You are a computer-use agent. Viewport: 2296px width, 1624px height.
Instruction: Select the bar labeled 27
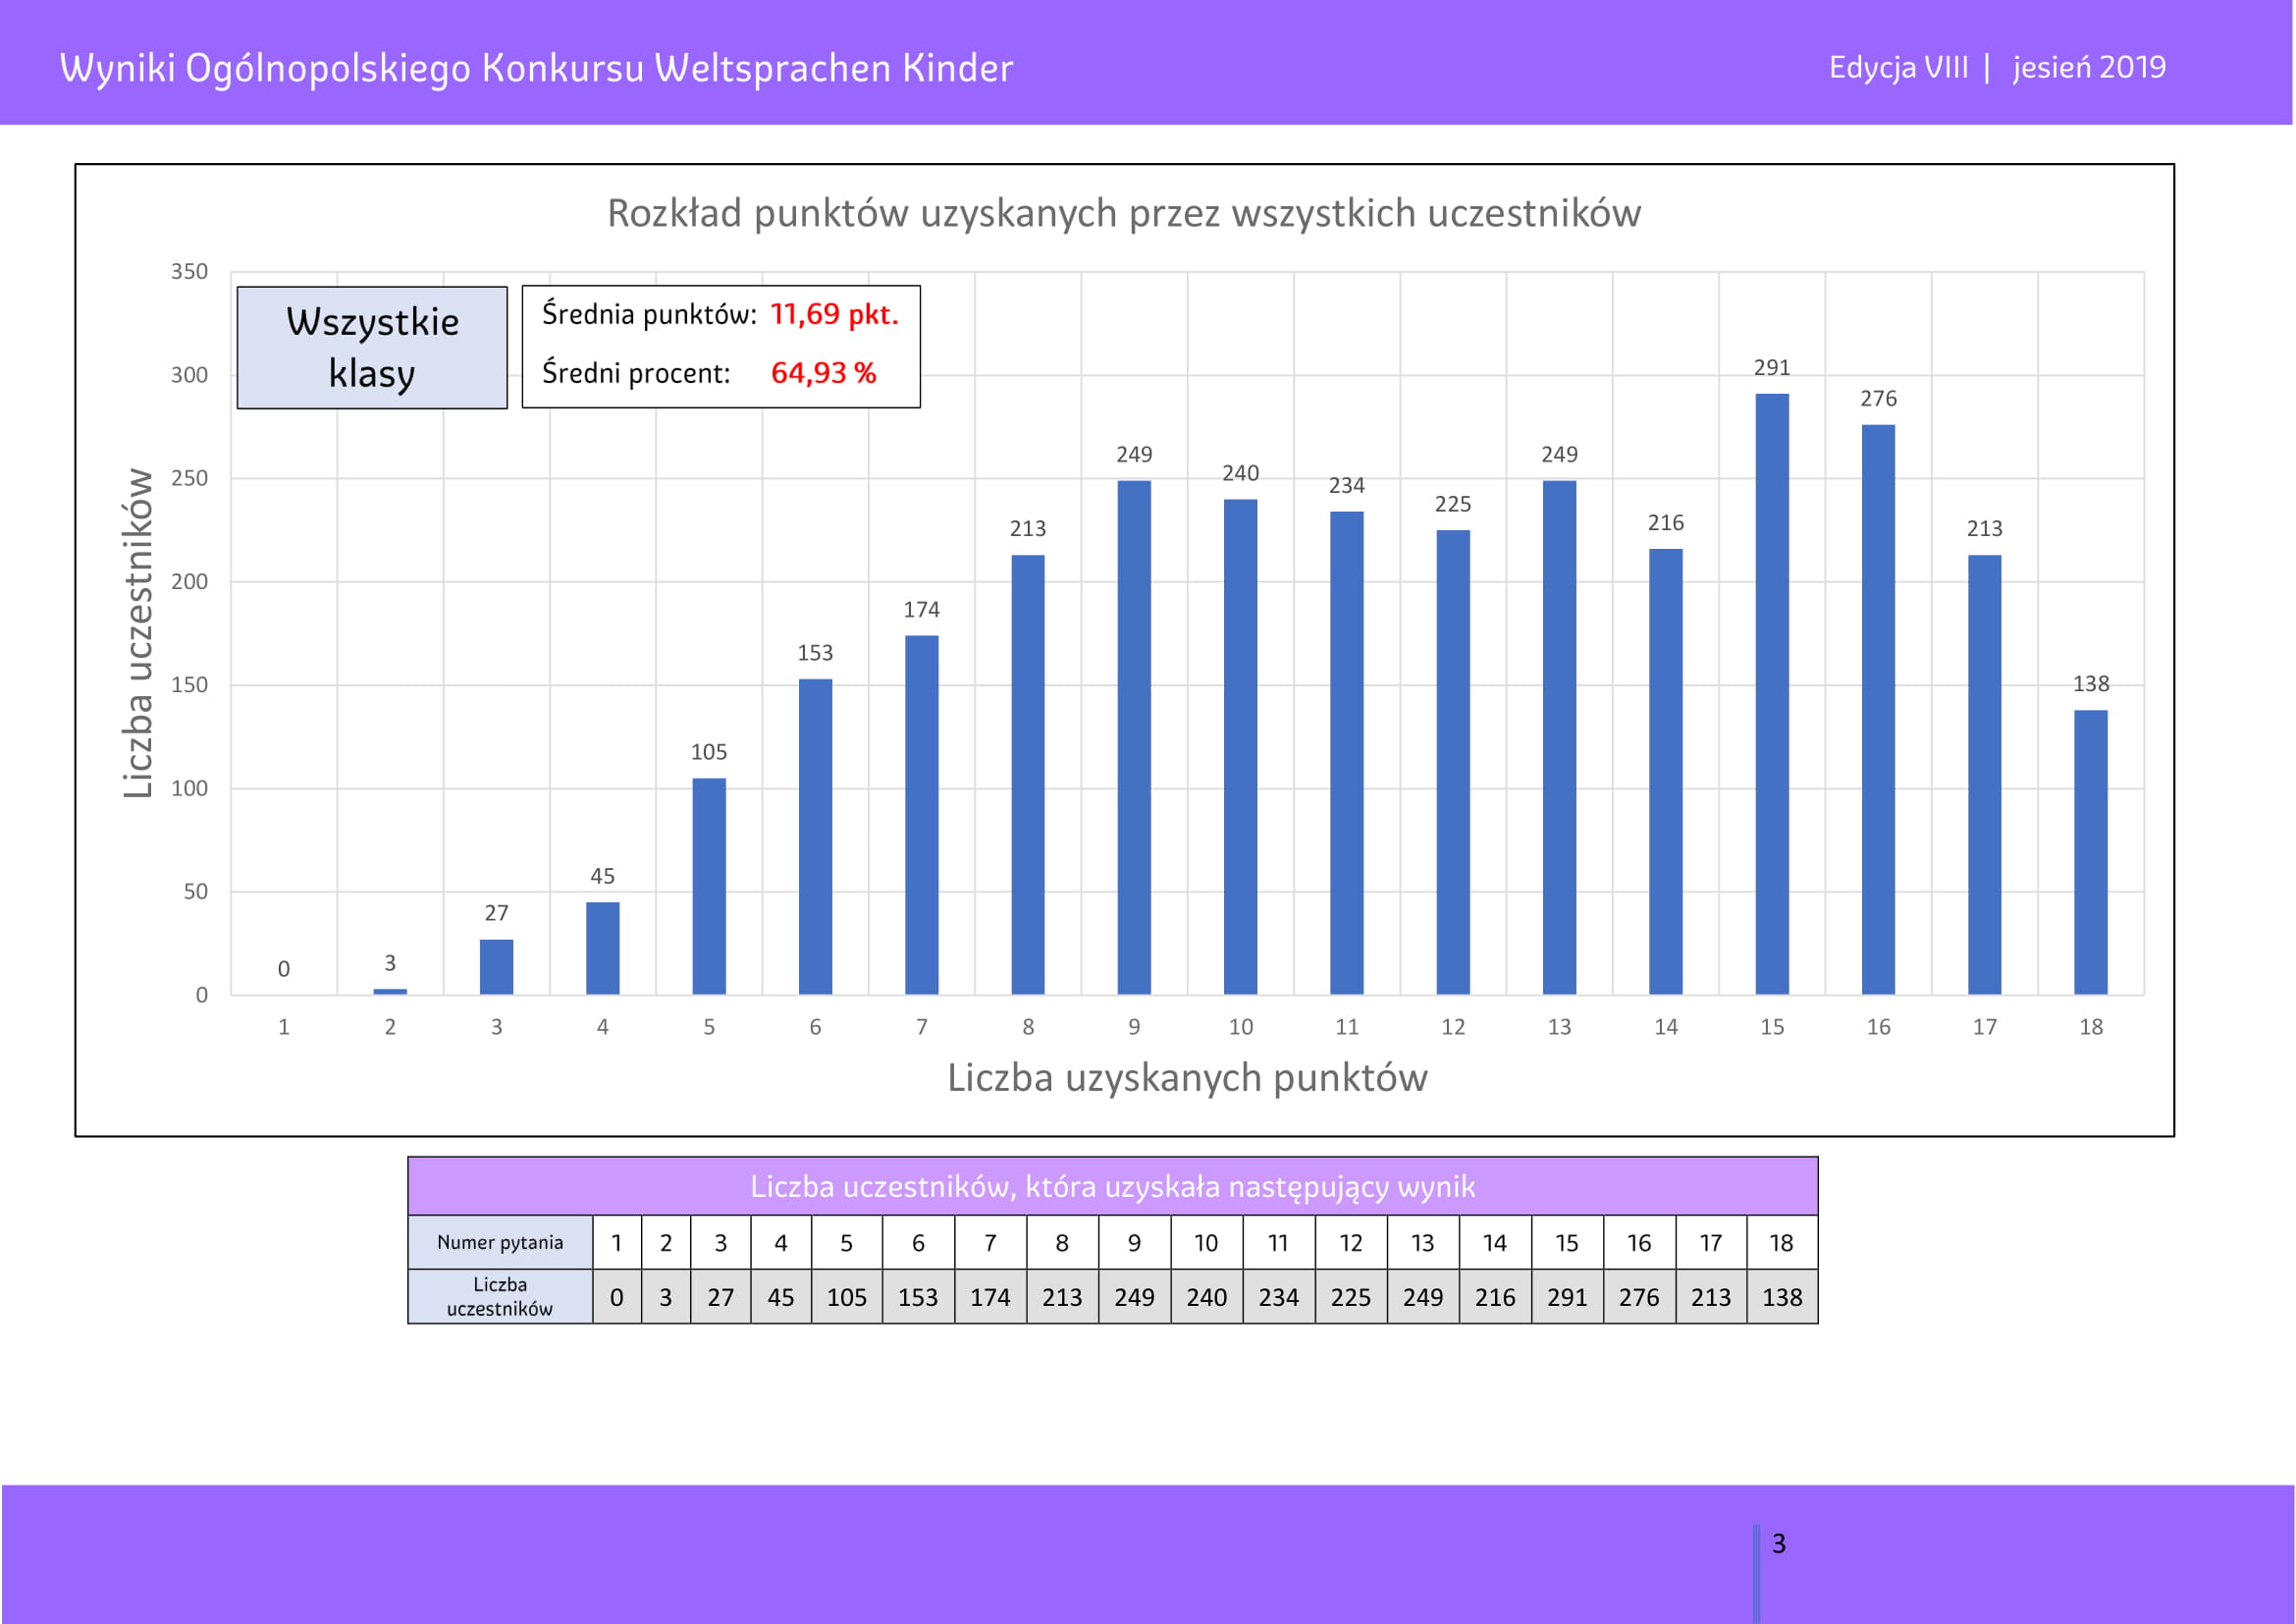(x=496, y=967)
